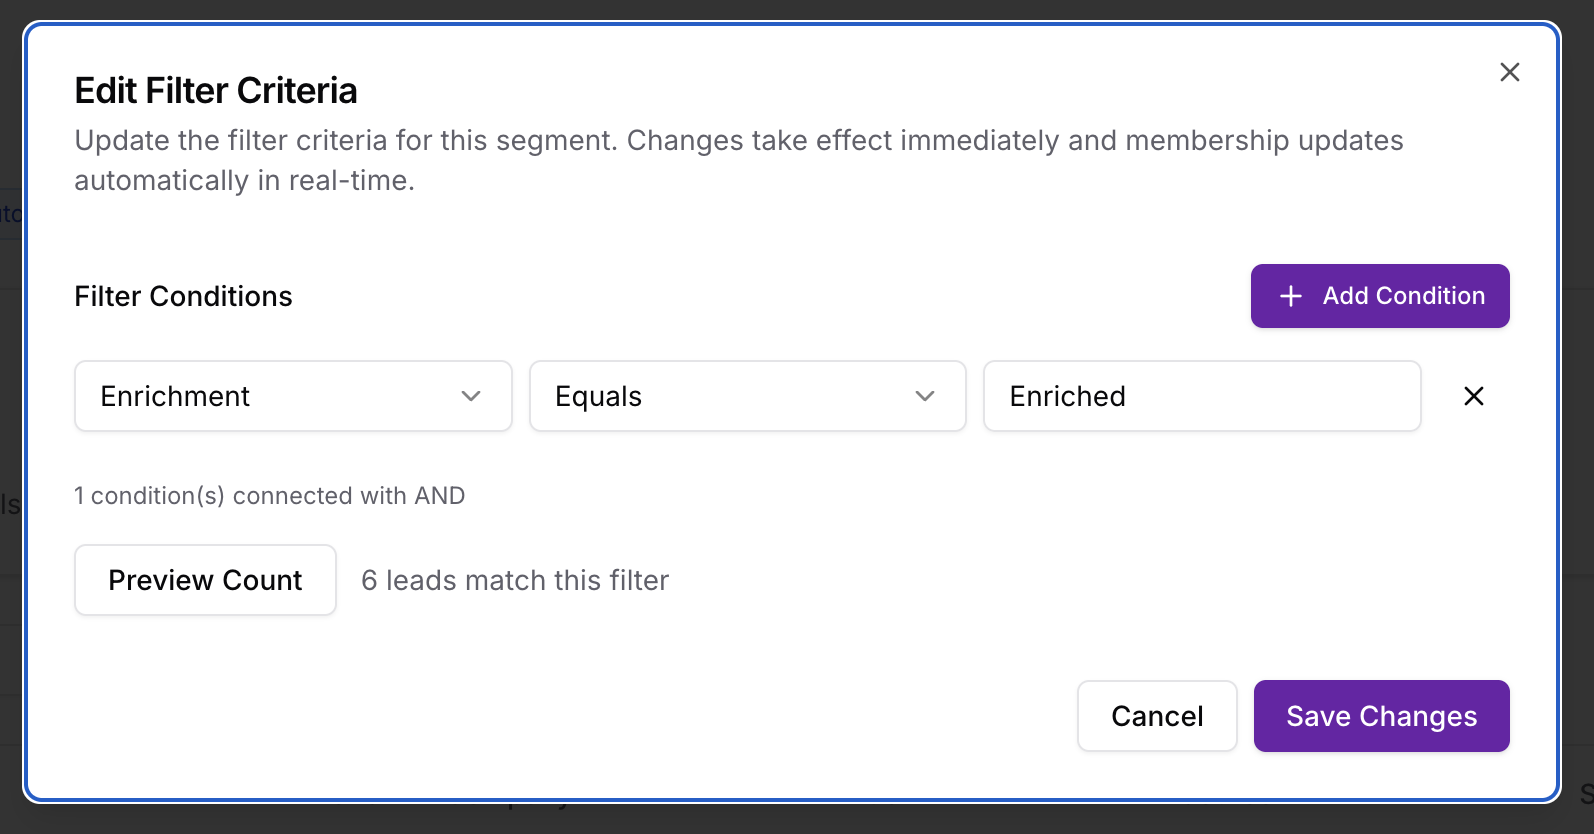
Task: Click the Filter Conditions section heading
Action: (x=183, y=296)
